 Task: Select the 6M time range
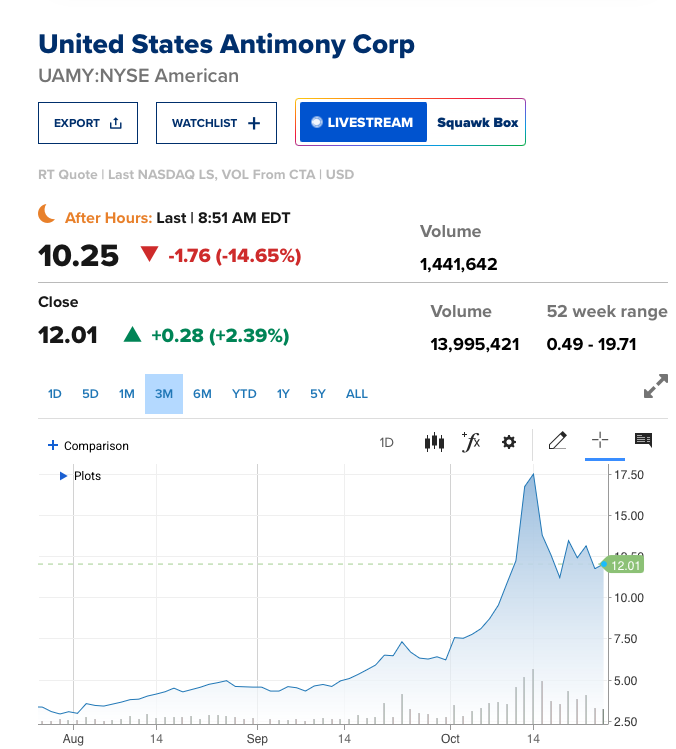click(x=202, y=394)
